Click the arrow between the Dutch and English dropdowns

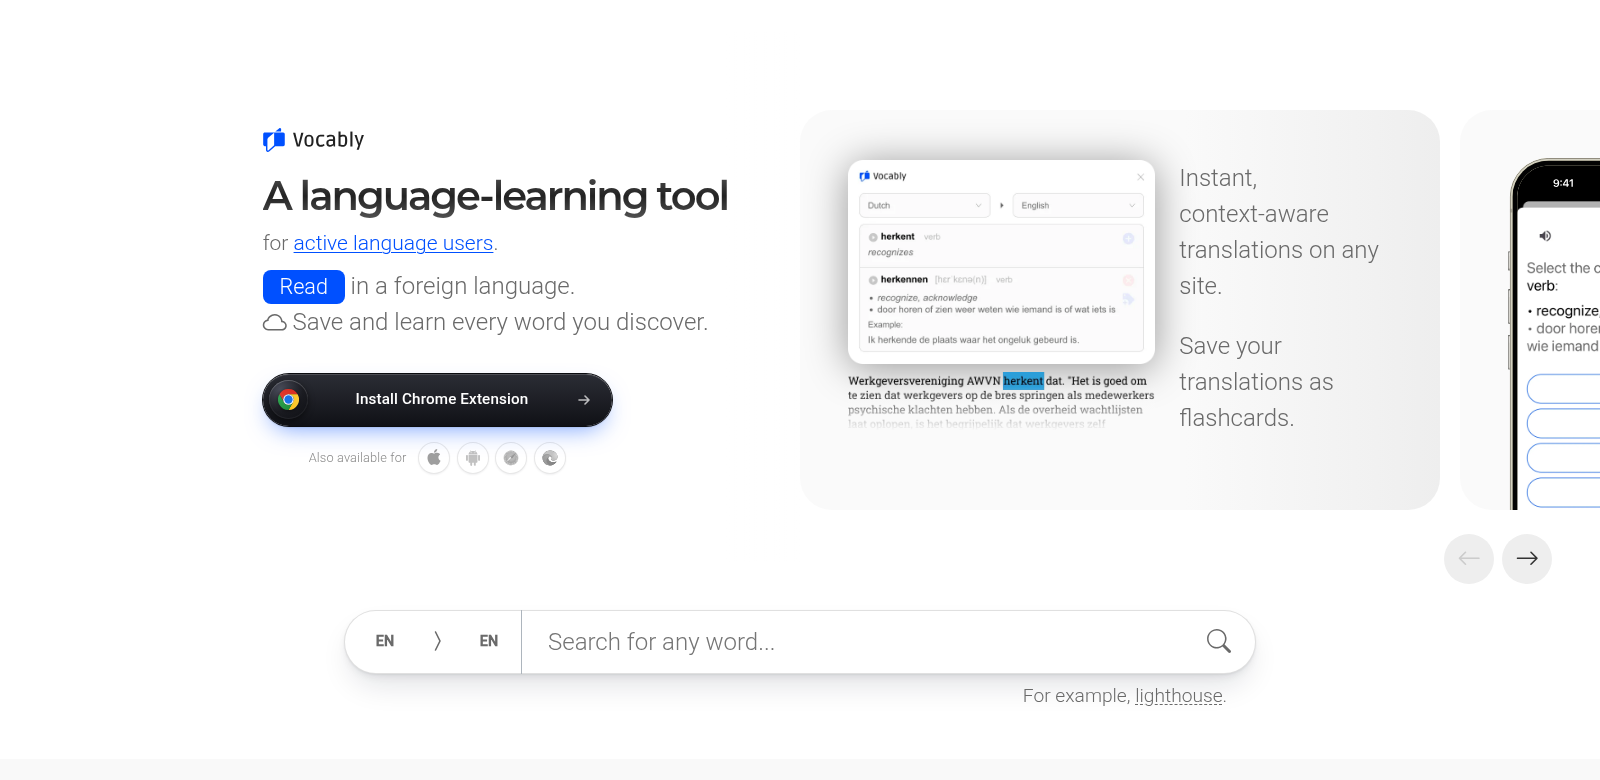(1002, 205)
